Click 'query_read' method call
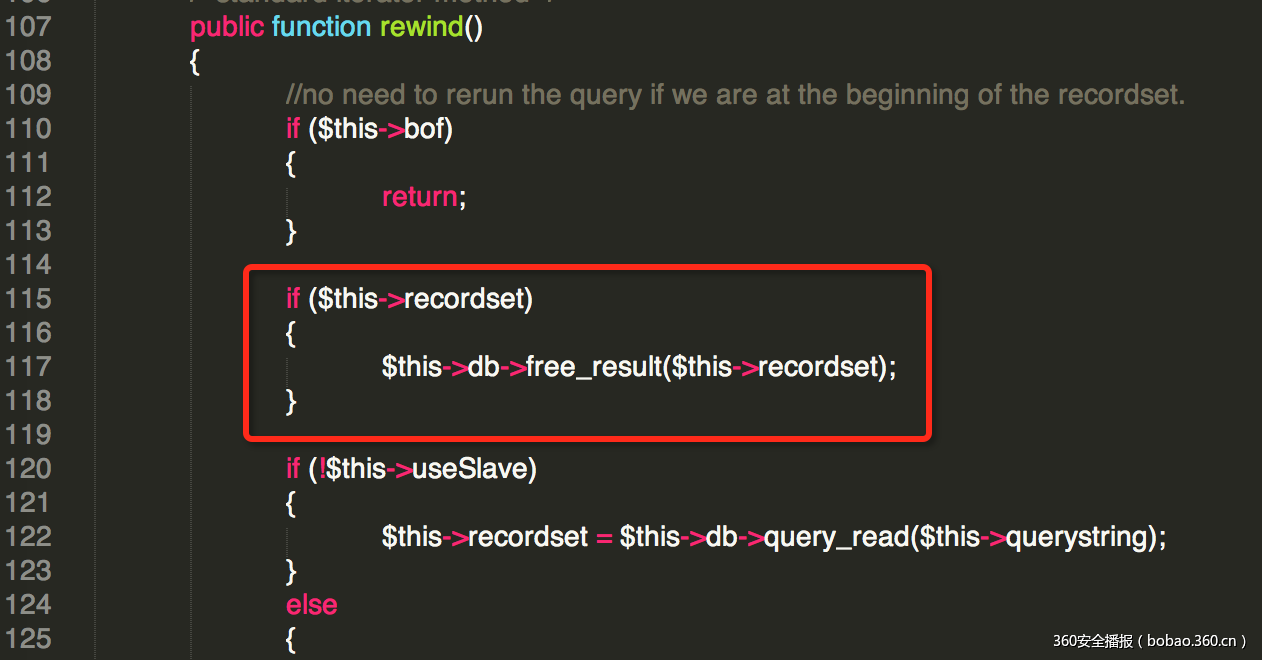Viewport: 1262px width, 660px height. click(838, 537)
